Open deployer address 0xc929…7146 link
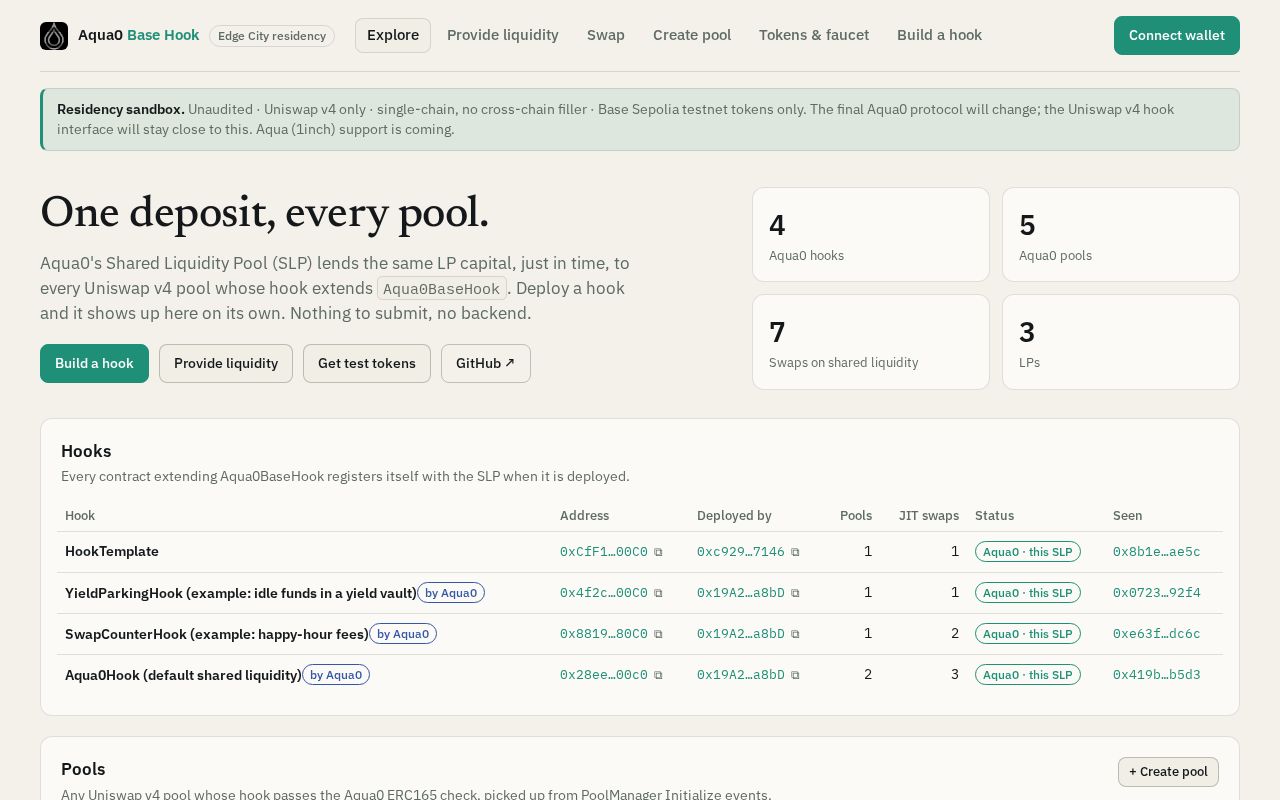The height and width of the screenshot is (800, 1280). tap(741, 552)
